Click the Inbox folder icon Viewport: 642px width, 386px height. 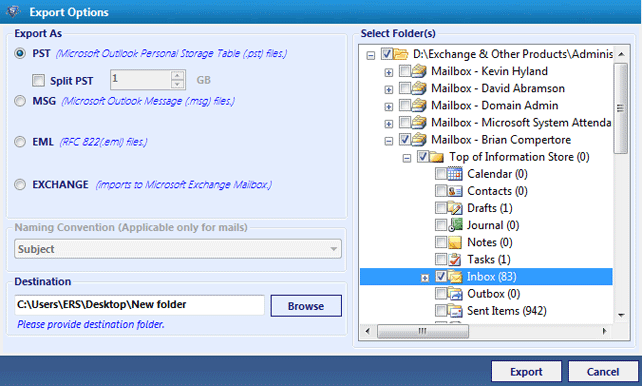(455, 277)
